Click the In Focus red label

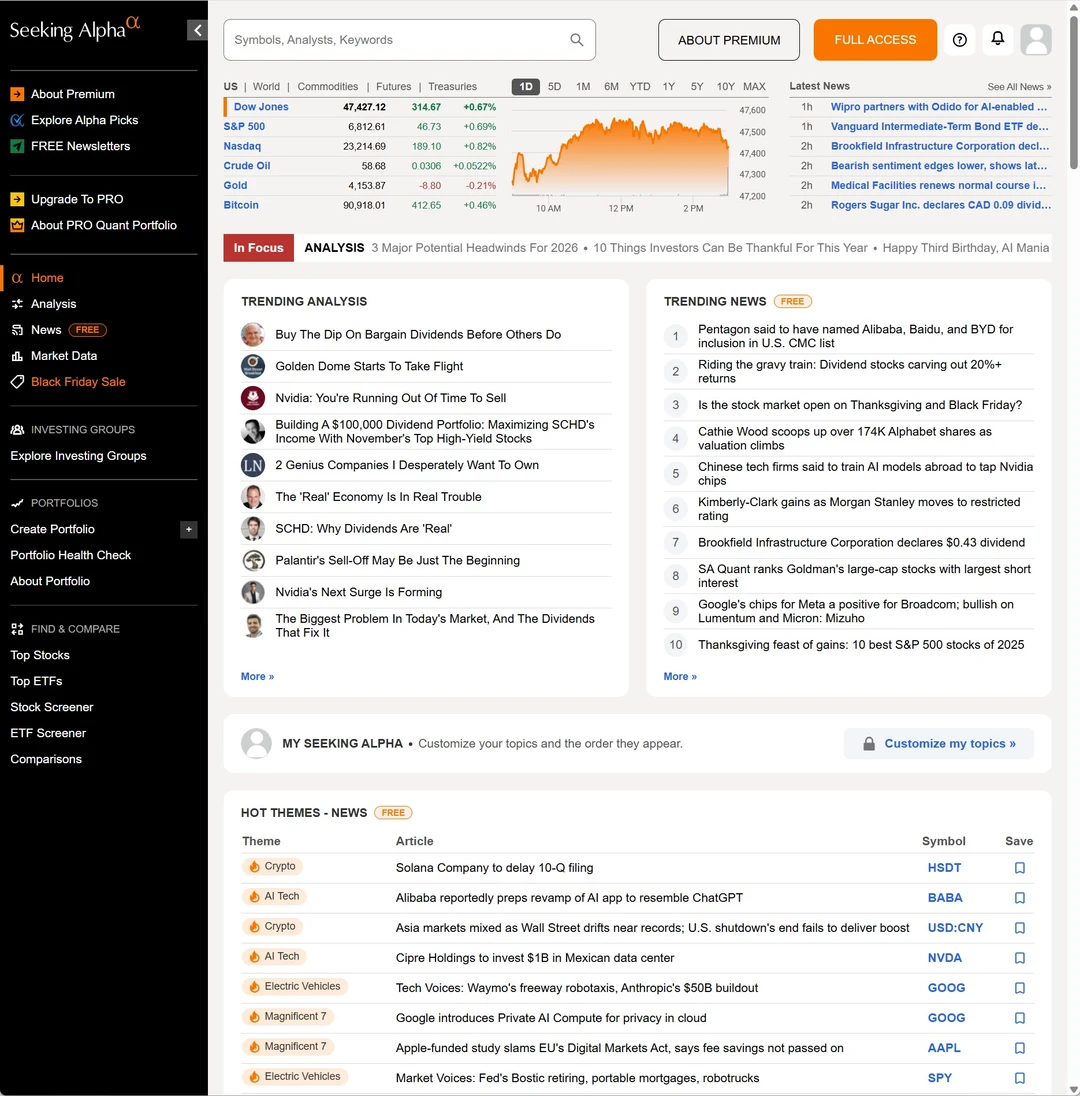click(x=259, y=247)
